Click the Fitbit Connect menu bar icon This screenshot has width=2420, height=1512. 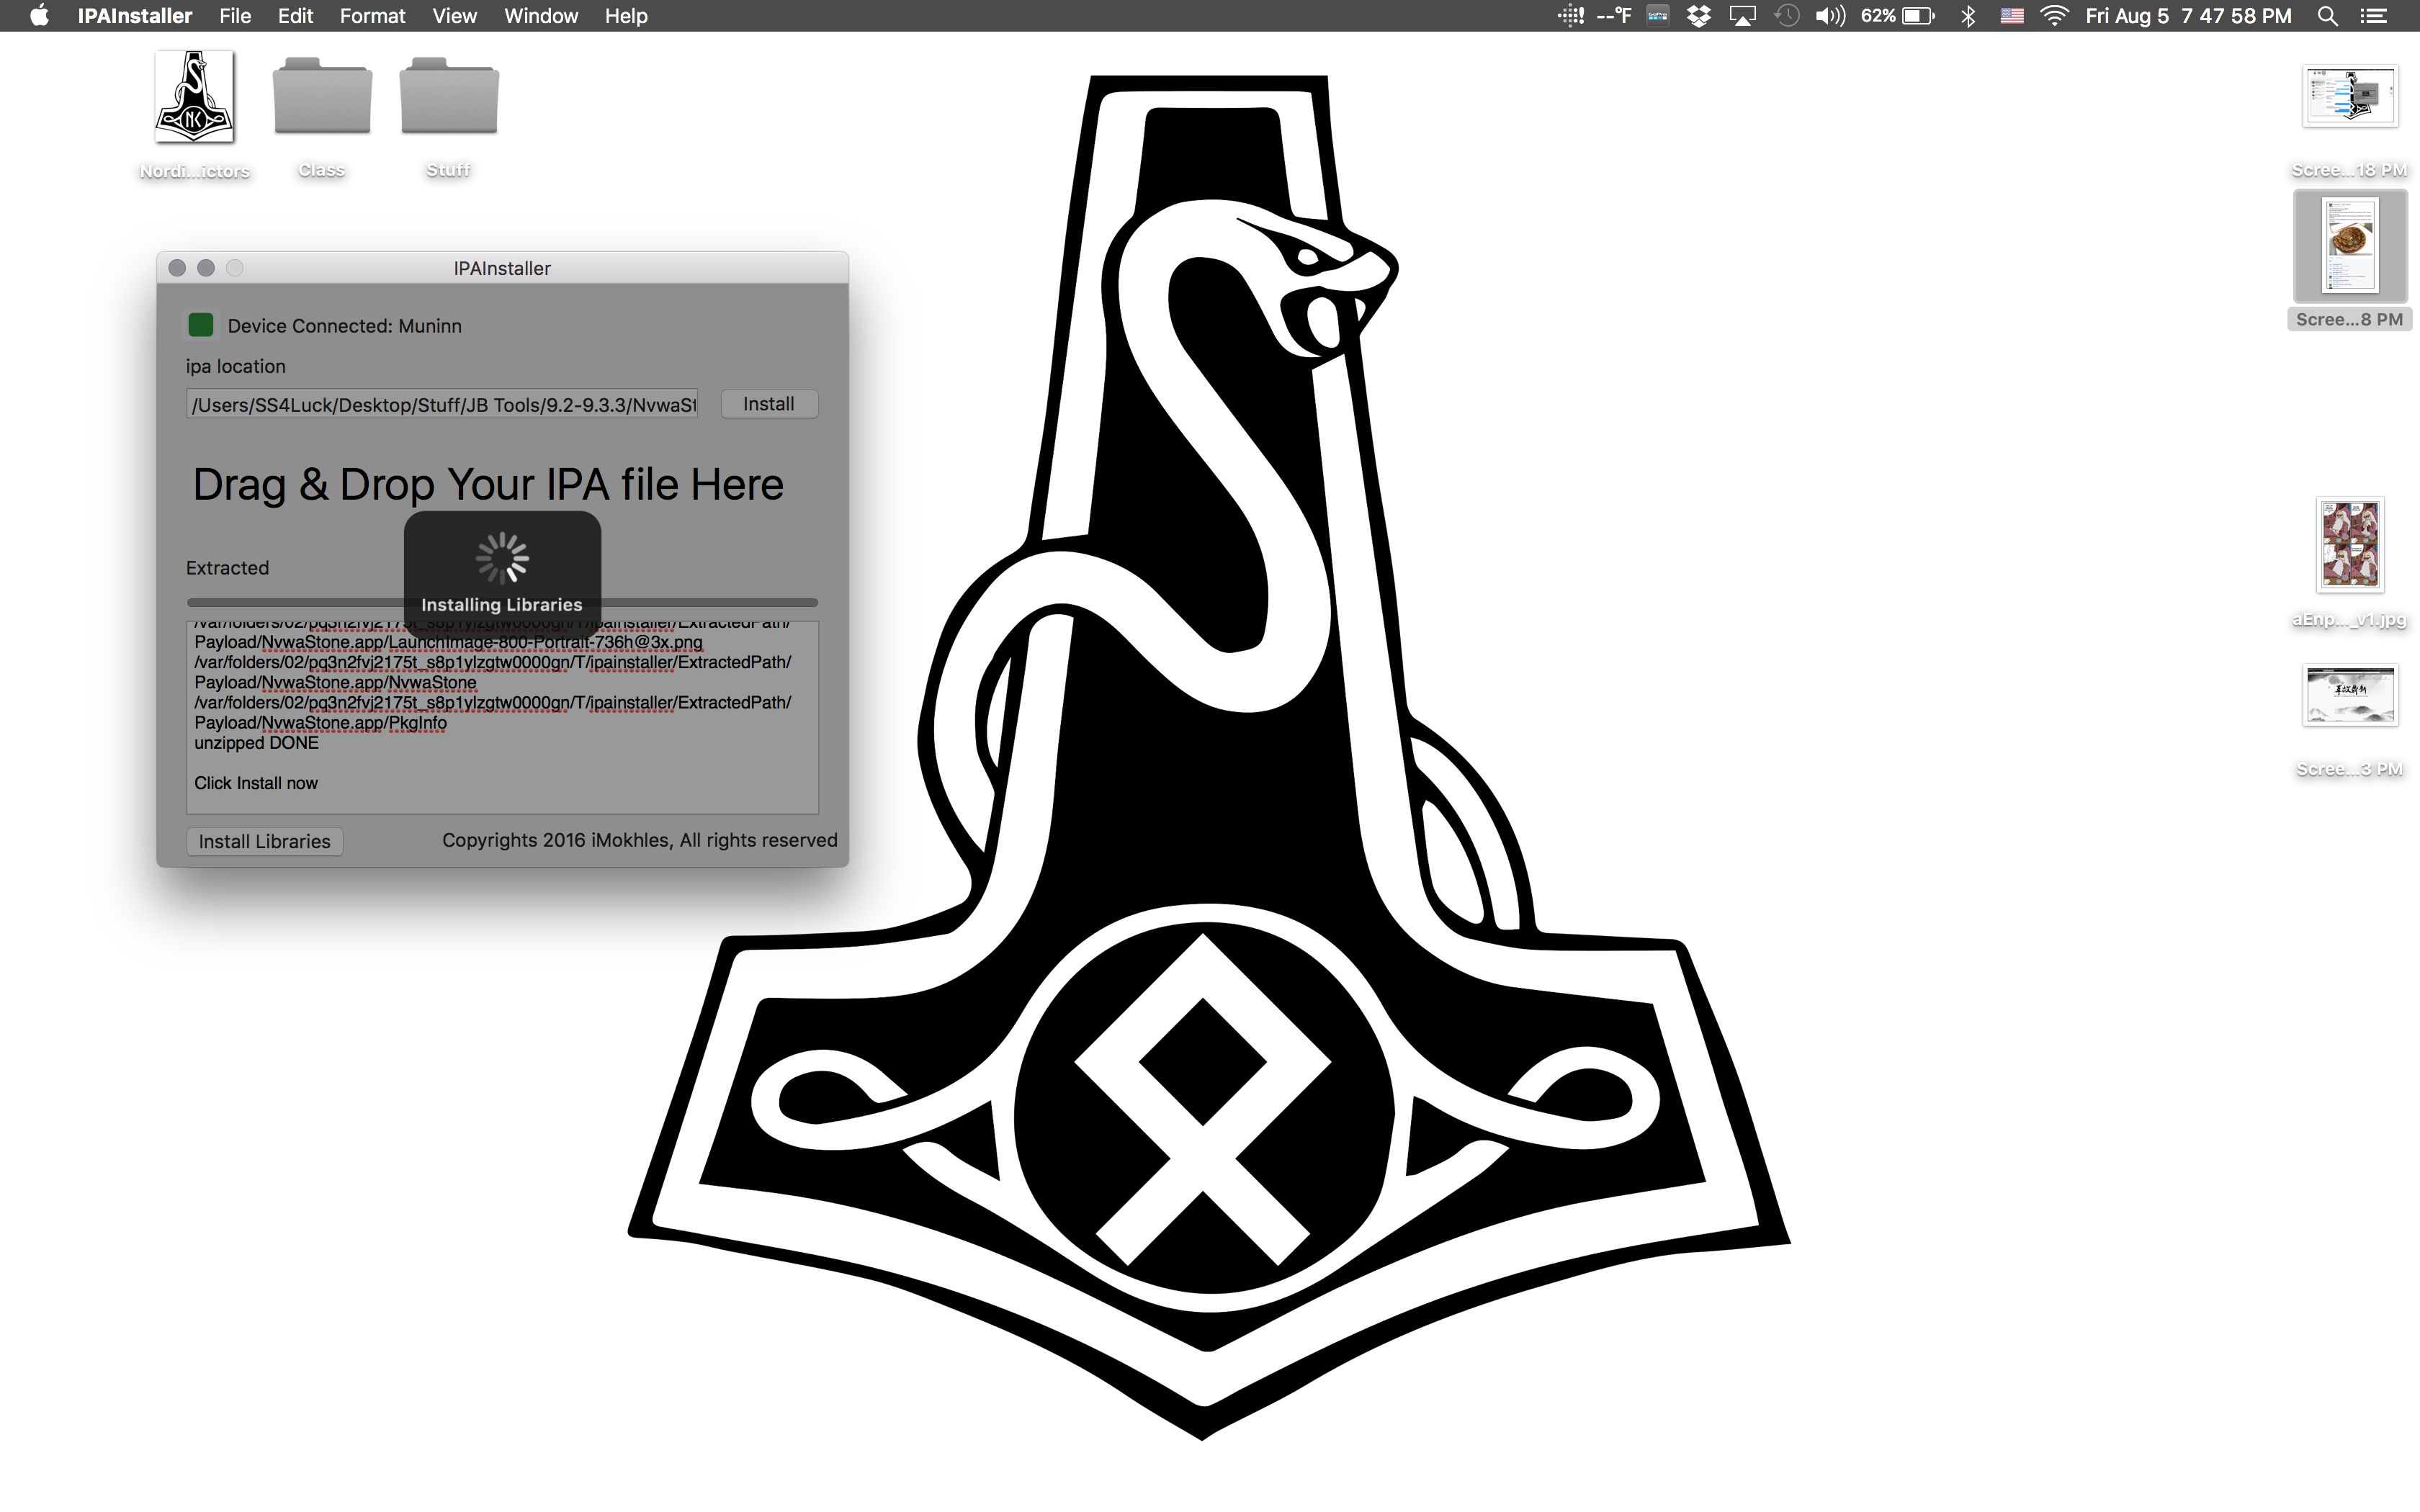tap(1571, 16)
